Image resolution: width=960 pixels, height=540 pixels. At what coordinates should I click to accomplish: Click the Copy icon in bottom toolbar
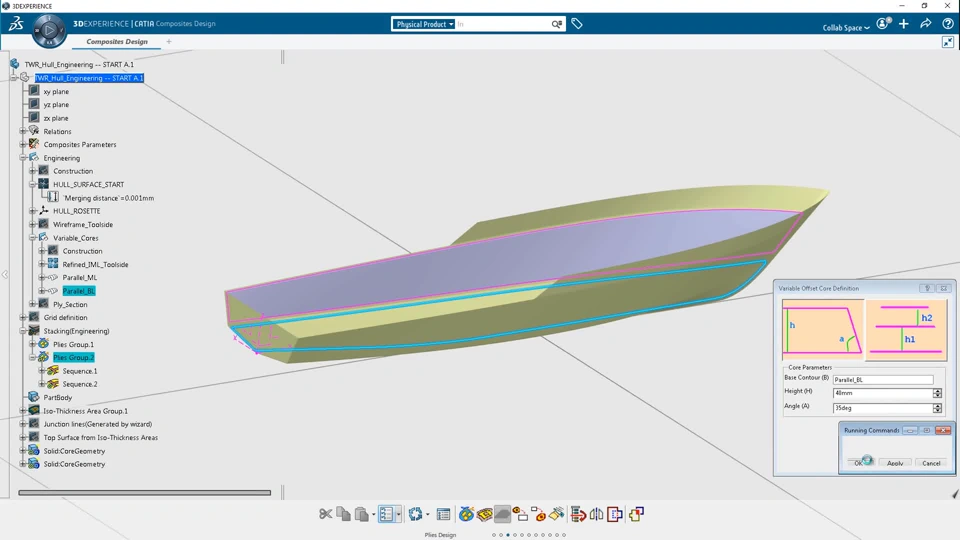343,514
